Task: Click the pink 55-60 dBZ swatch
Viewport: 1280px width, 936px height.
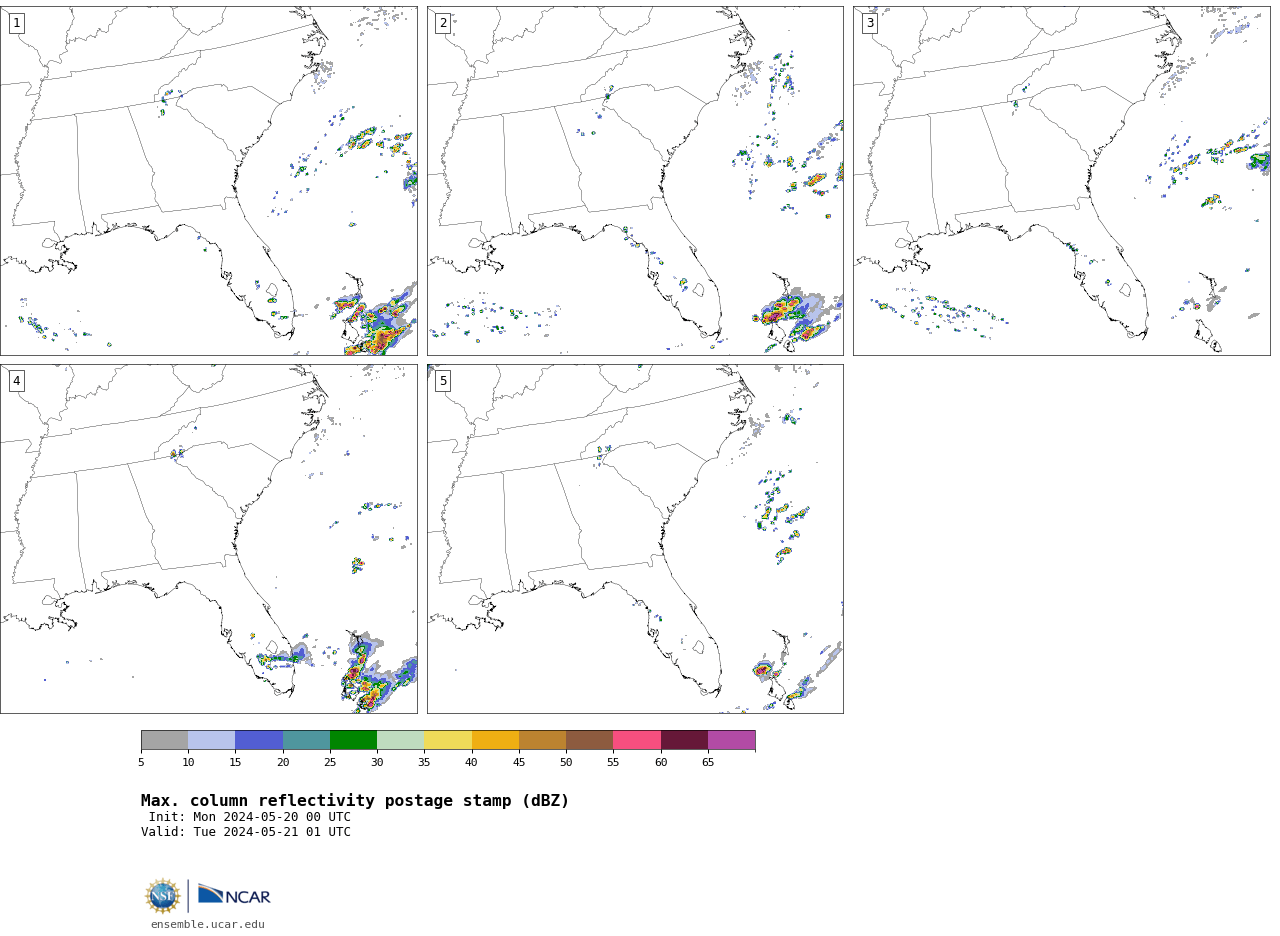Action: [637, 740]
